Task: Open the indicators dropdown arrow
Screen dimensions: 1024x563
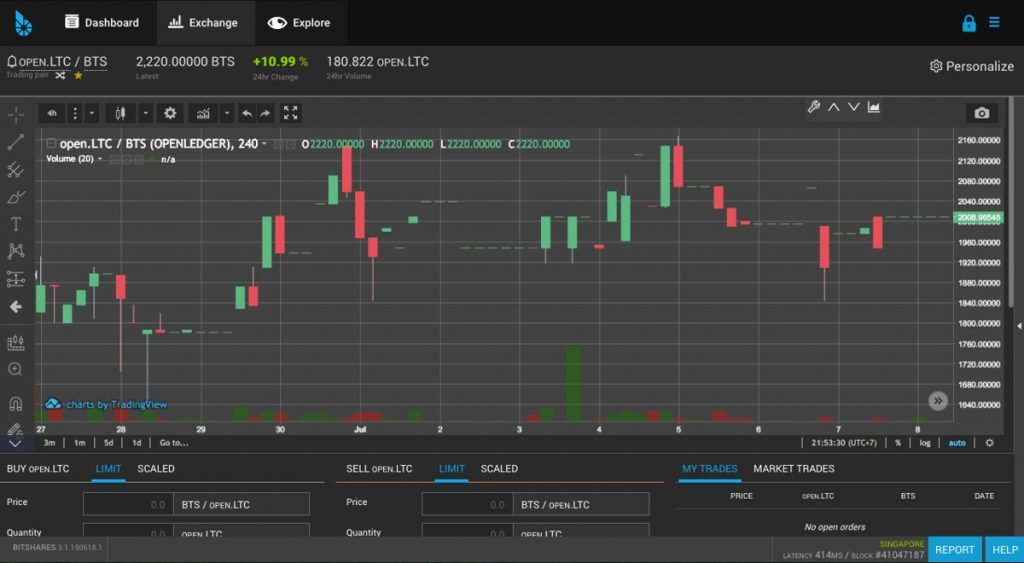Action: (x=227, y=114)
